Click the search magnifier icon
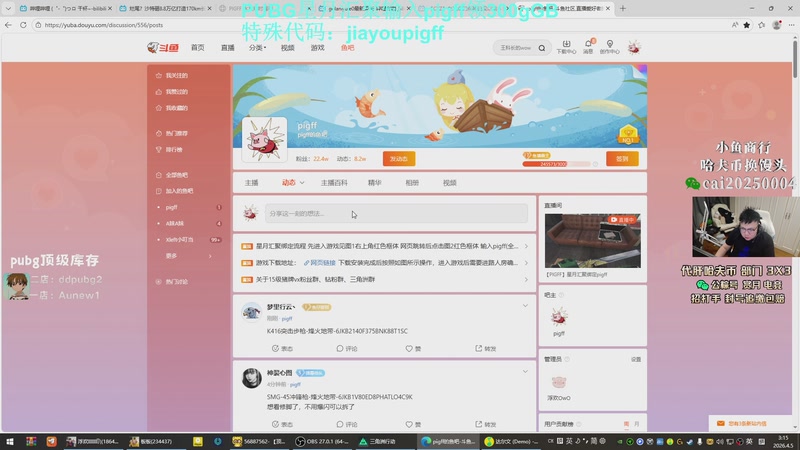Screen dimensions: 800x450 click(542, 48)
